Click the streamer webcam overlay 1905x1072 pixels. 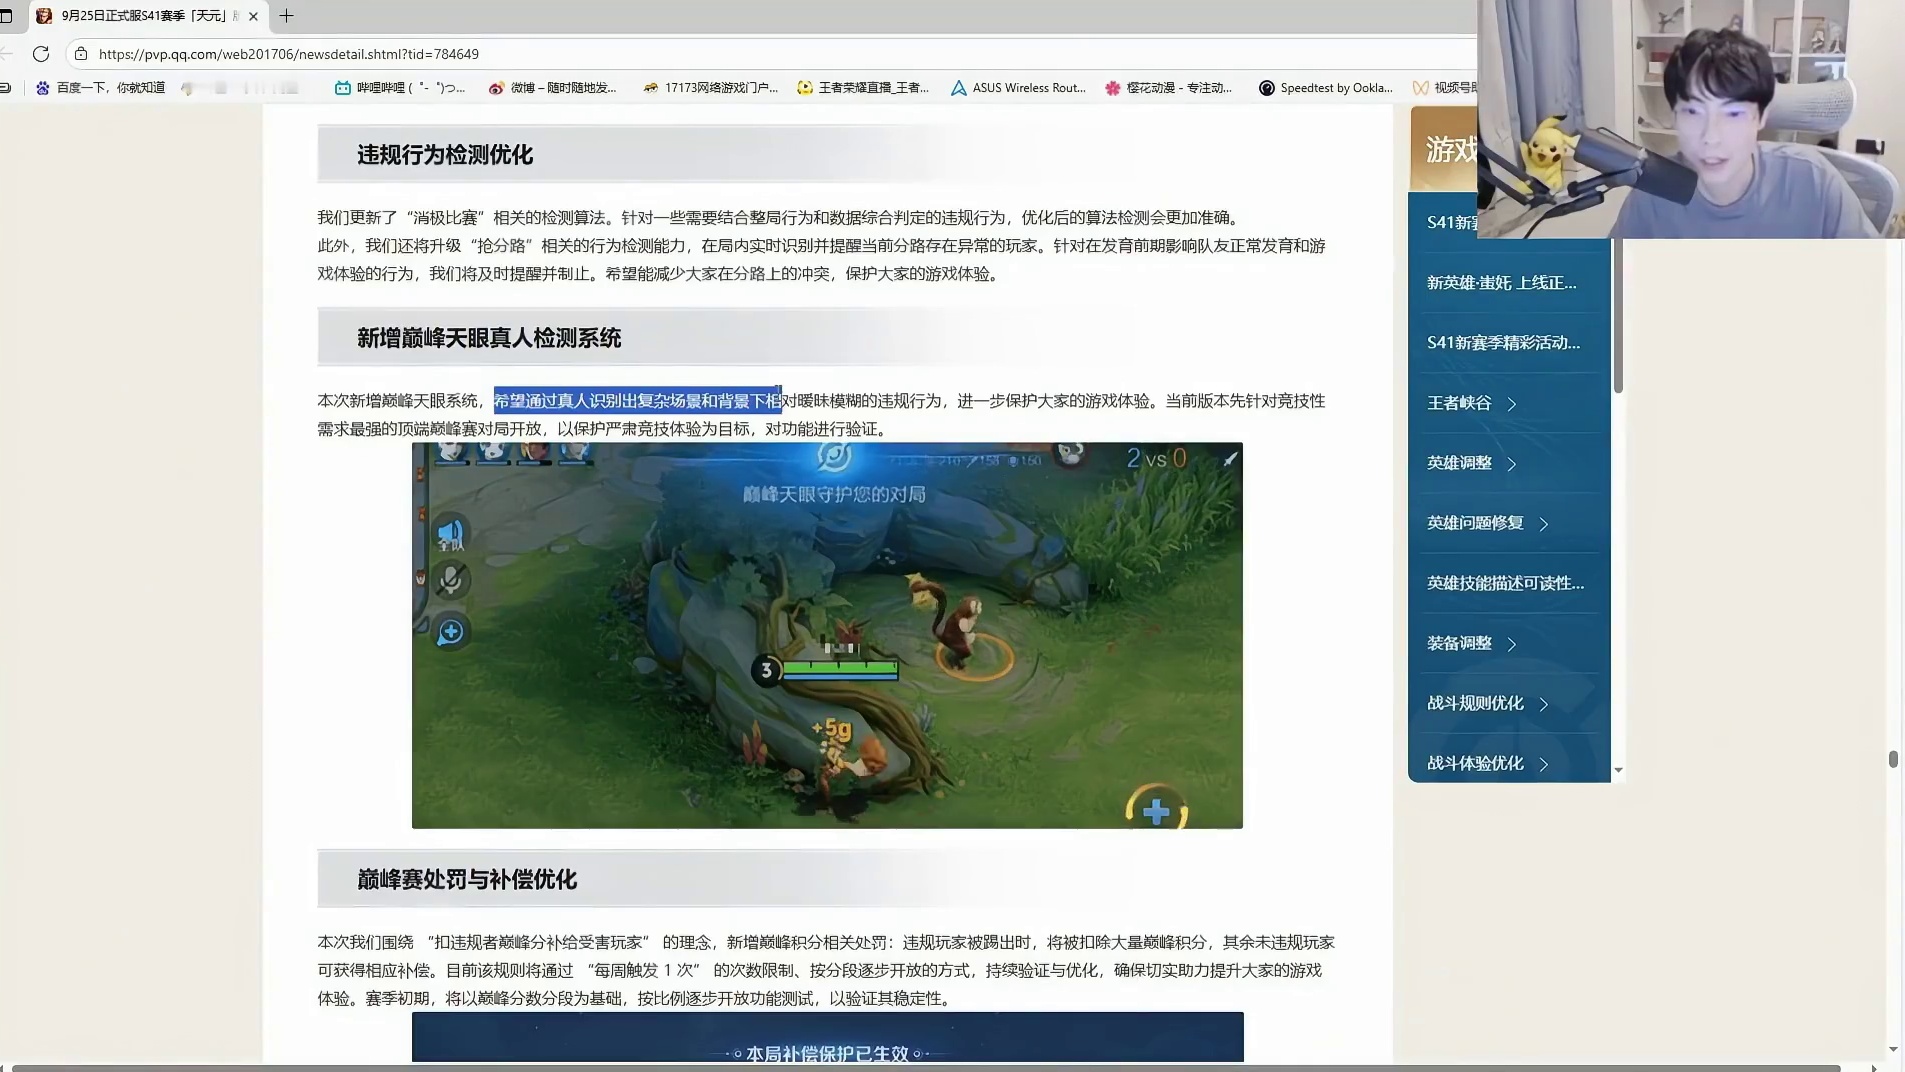1691,119
